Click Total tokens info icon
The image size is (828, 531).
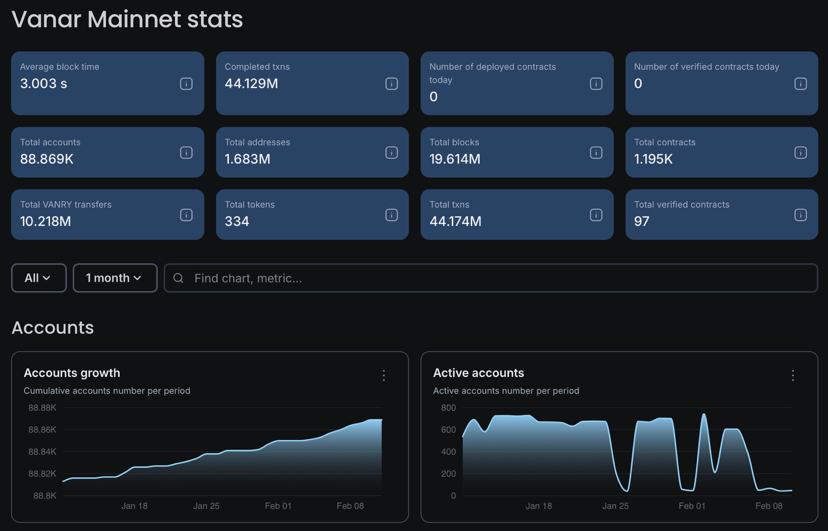coord(391,215)
